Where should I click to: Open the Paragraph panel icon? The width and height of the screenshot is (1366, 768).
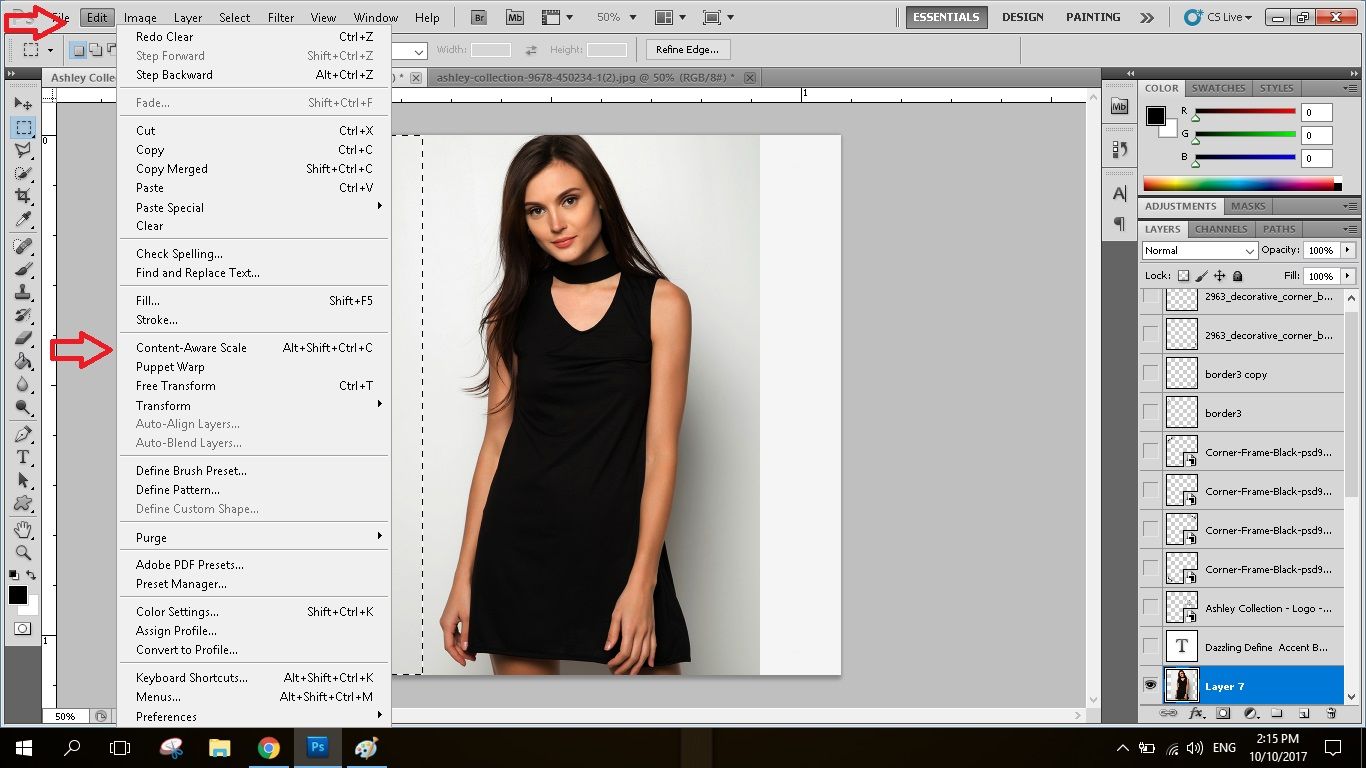click(x=1119, y=223)
